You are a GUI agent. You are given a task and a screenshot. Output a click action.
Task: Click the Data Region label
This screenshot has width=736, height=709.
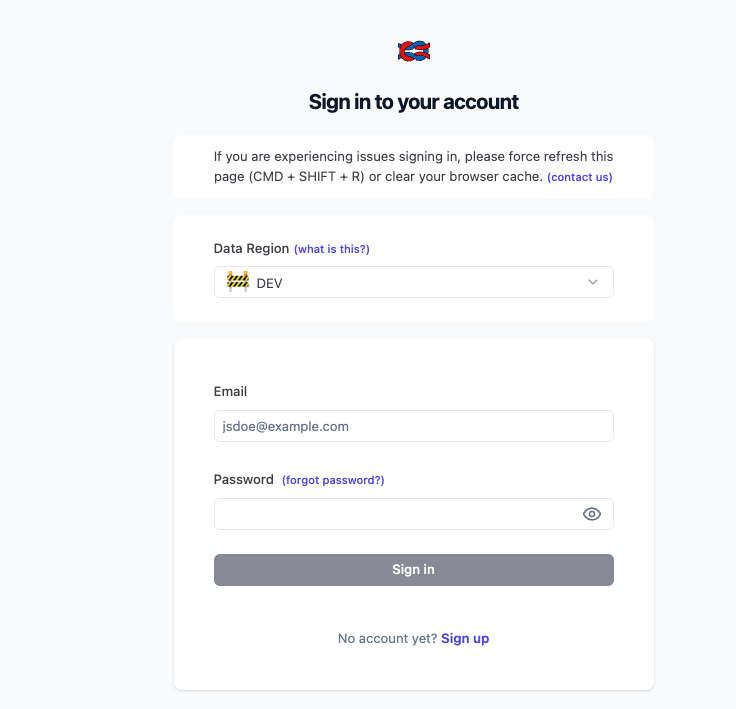(251, 248)
